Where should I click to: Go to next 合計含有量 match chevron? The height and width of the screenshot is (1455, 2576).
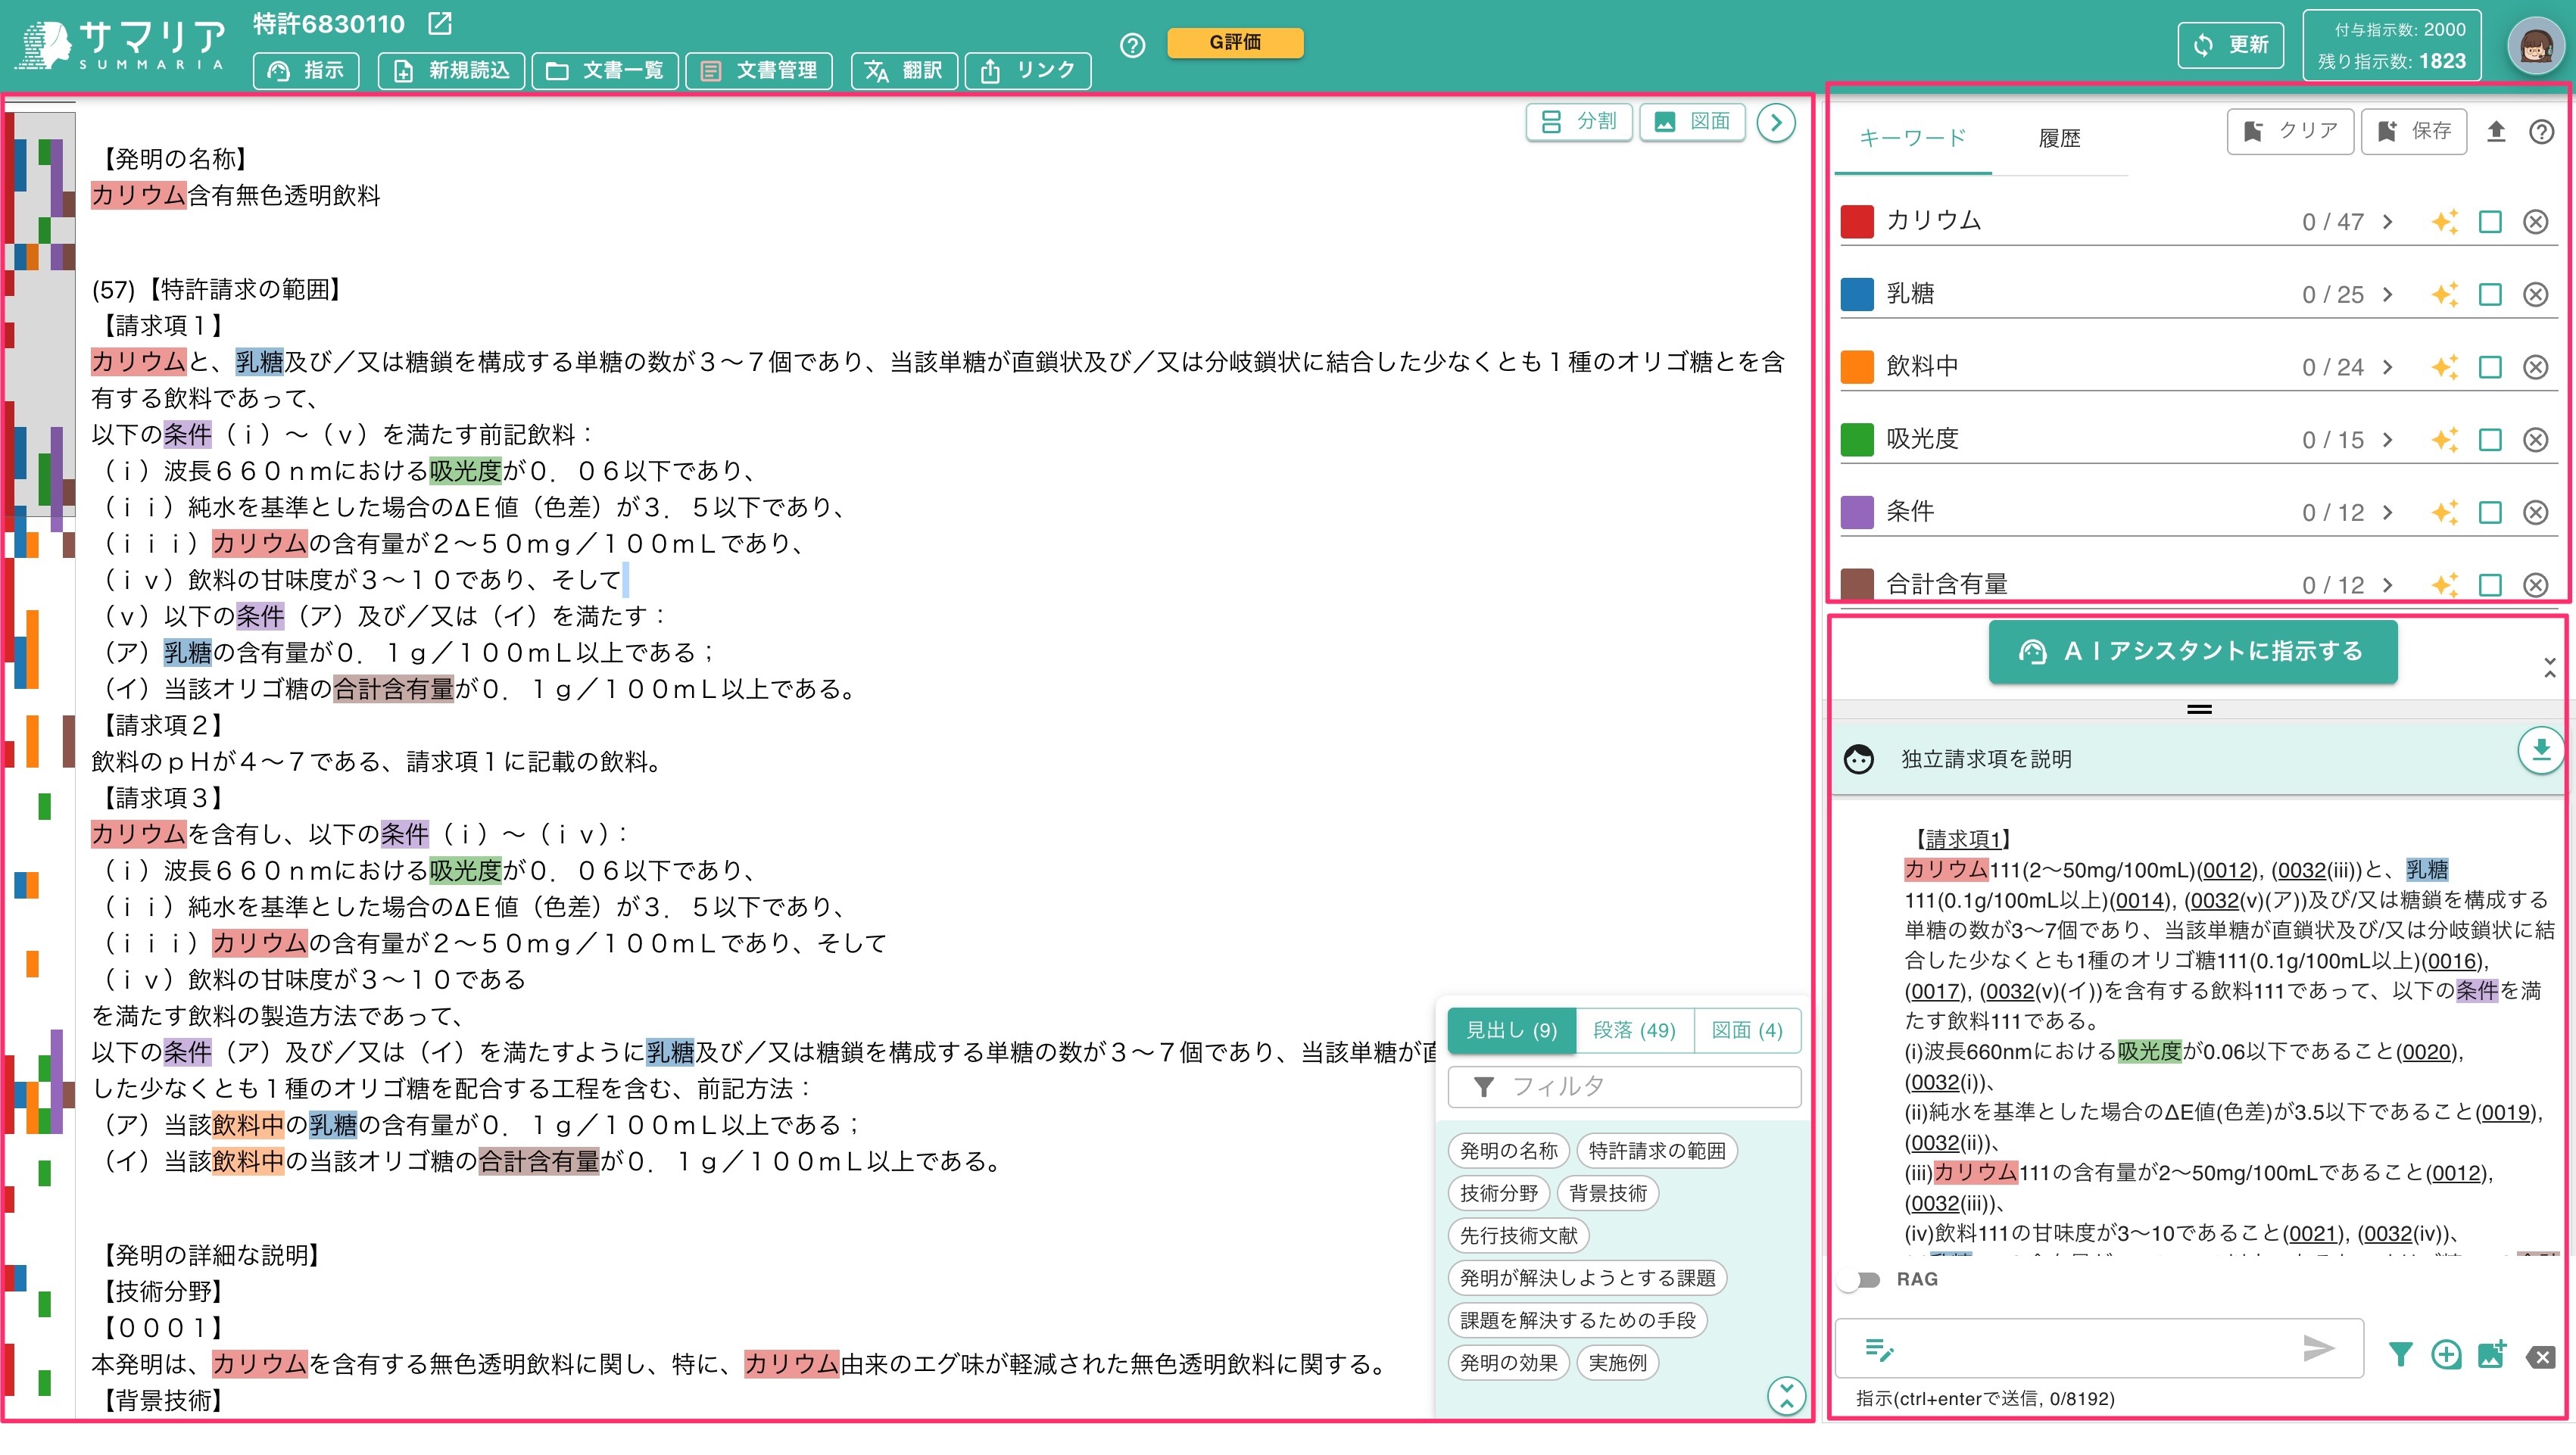[2388, 585]
